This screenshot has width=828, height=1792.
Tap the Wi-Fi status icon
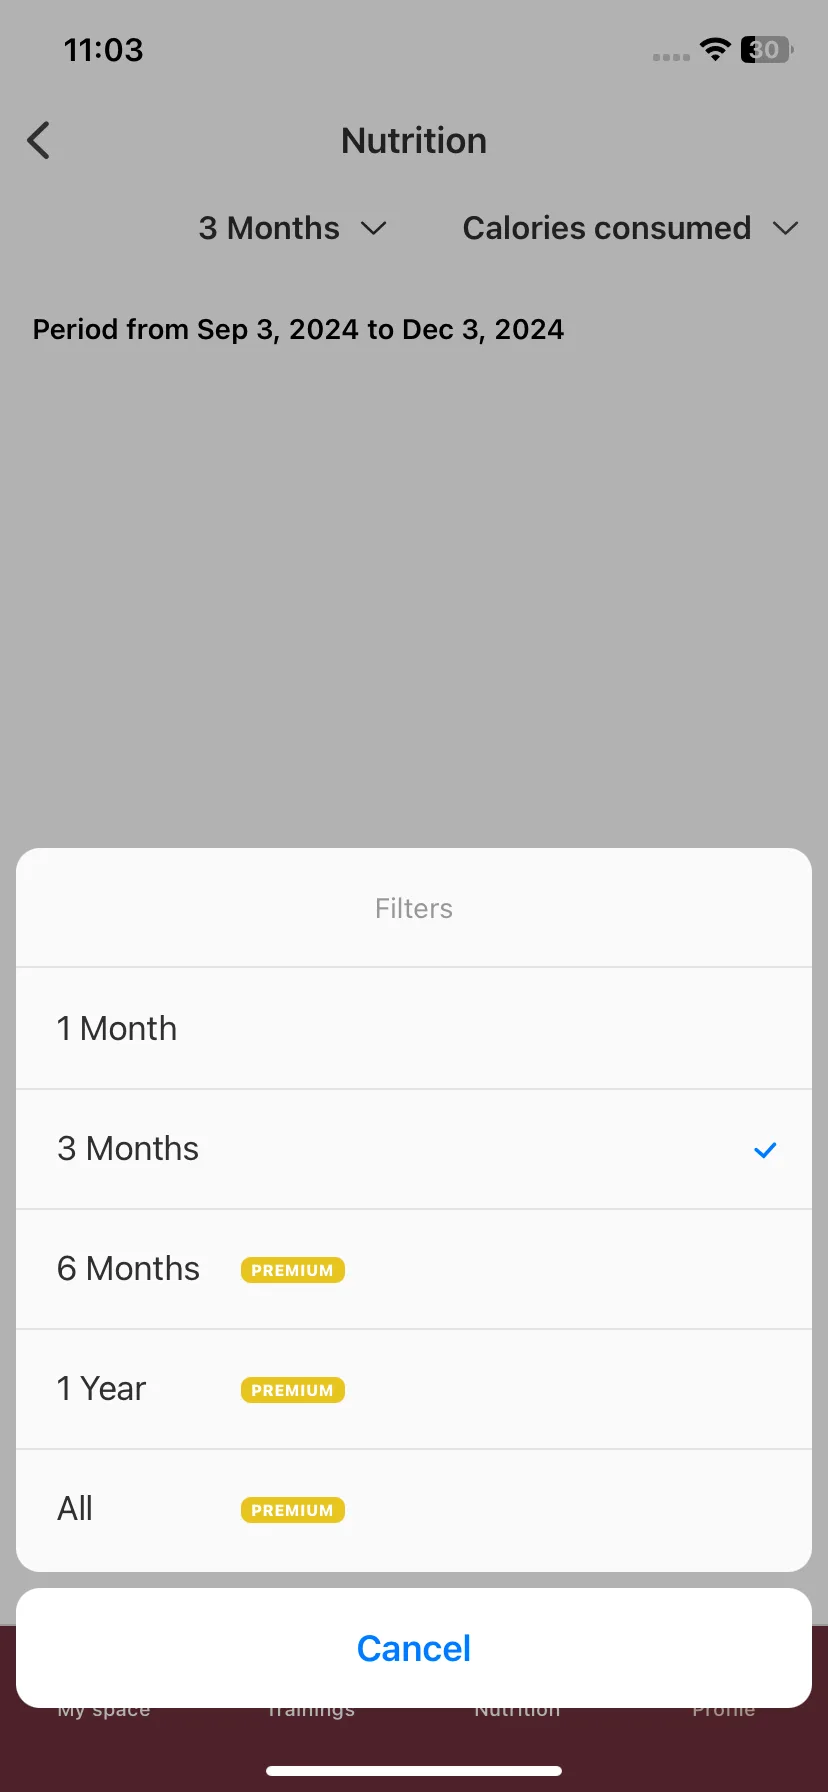pos(715,49)
